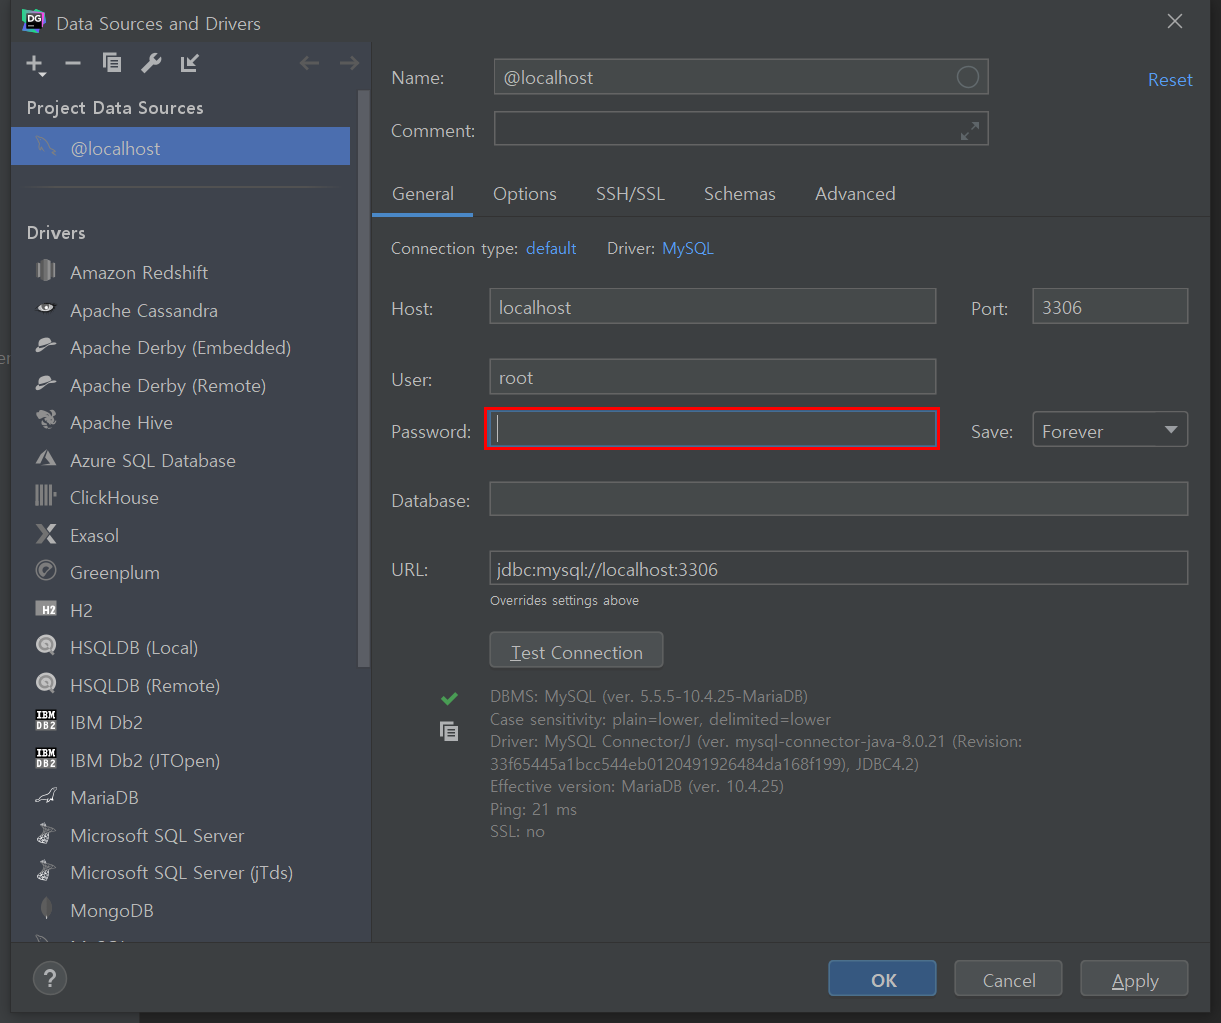Close the Data Sources and Drivers dialog
The height and width of the screenshot is (1023, 1221).
1175,21
